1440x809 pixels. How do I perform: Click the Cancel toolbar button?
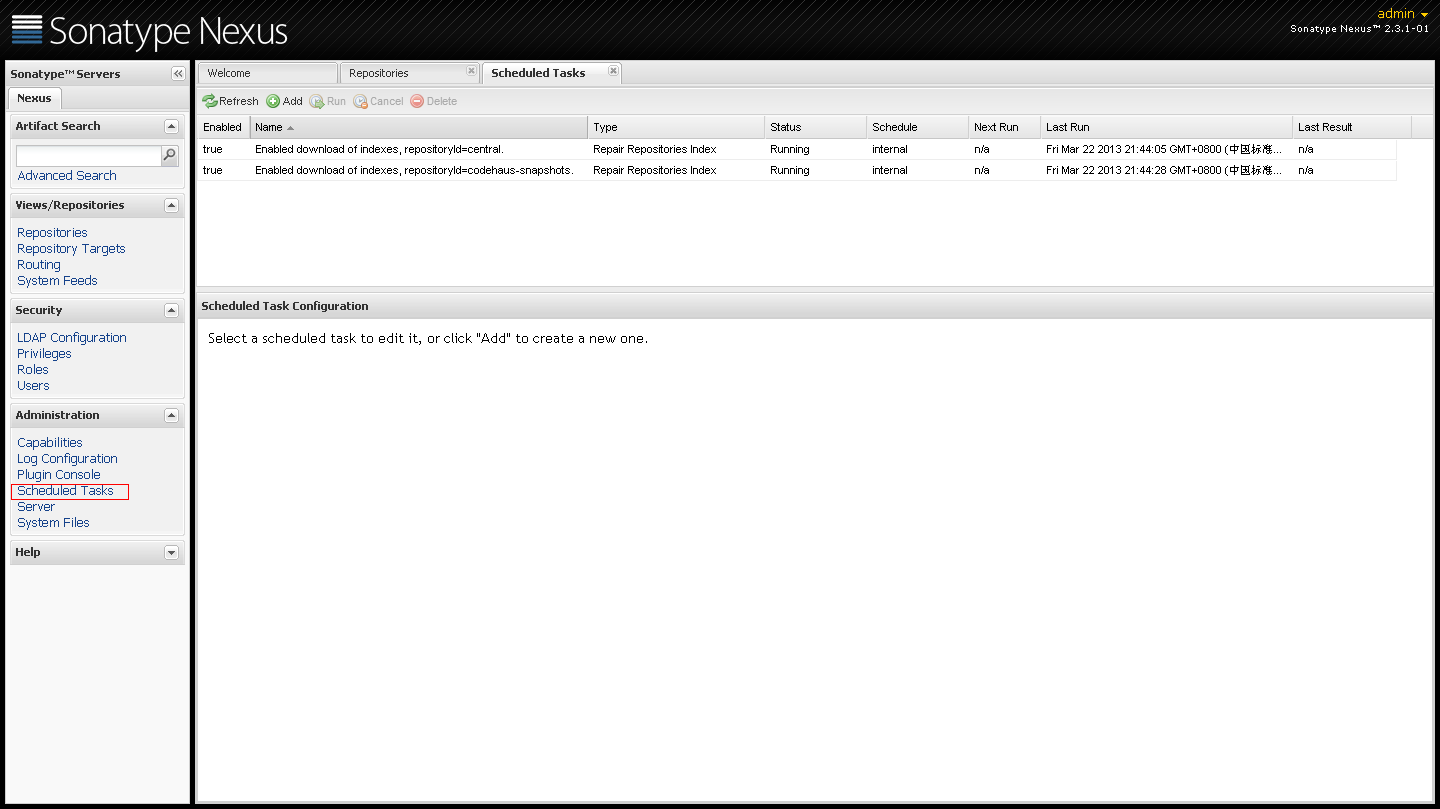click(378, 101)
